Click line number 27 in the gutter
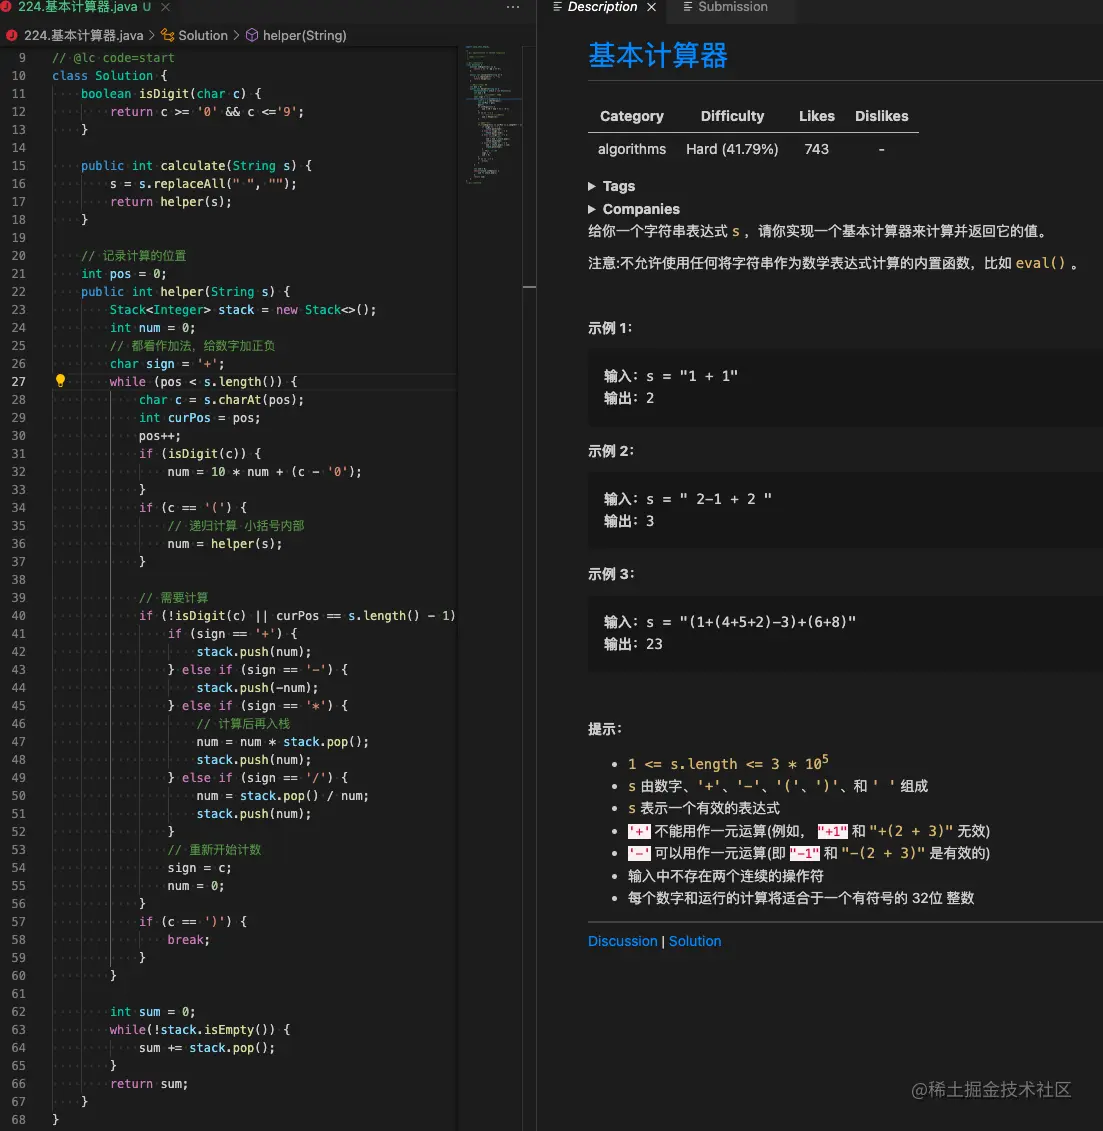 [18, 382]
